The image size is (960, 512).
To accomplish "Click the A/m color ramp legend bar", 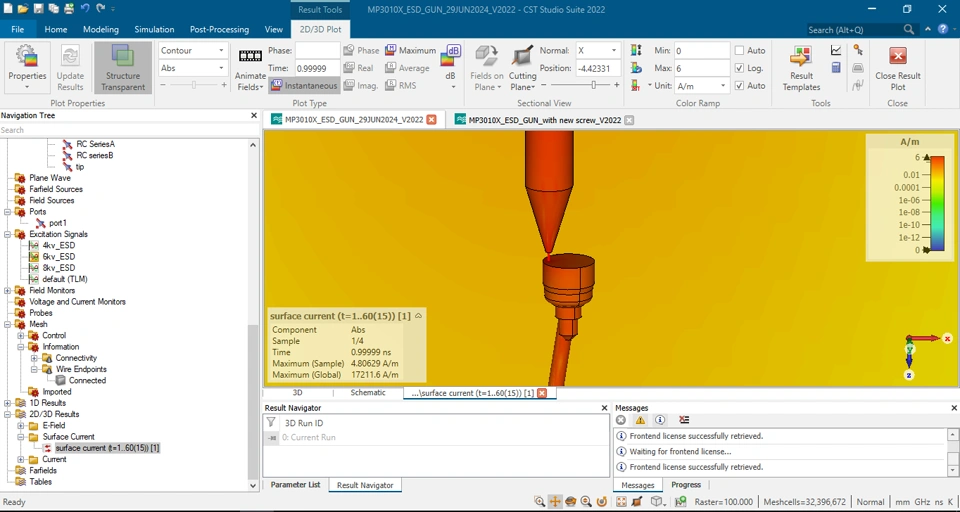I will pos(937,204).
